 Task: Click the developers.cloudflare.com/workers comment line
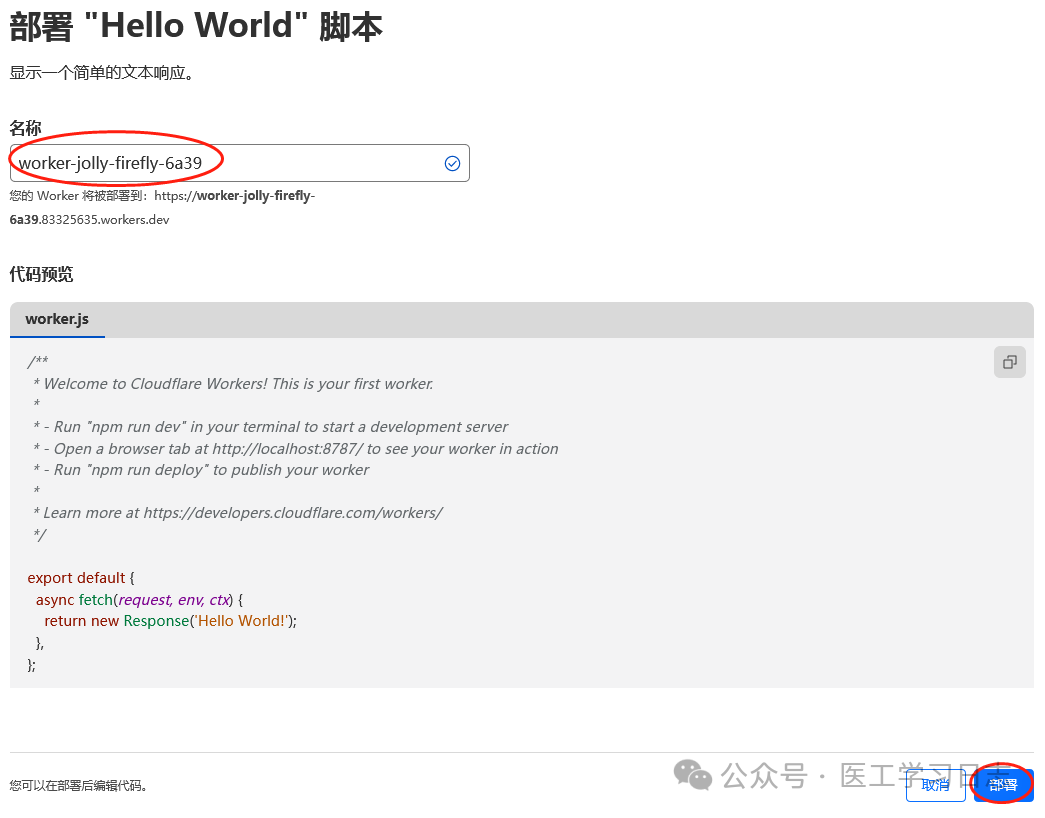click(x=237, y=513)
